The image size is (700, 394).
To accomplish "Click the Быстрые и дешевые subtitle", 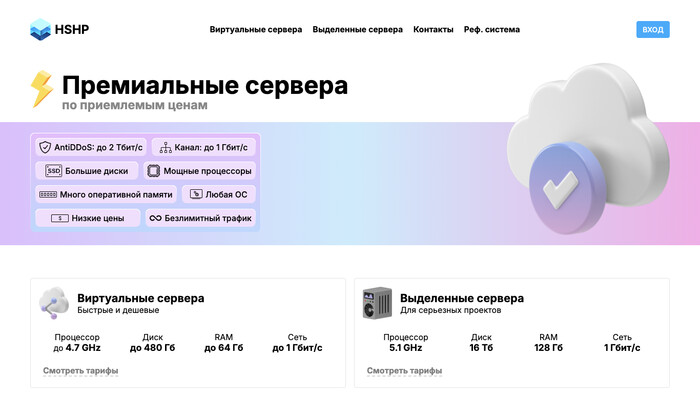I will pos(118,310).
